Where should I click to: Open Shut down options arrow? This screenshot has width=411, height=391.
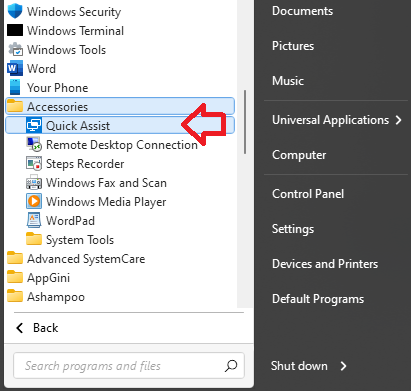click(343, 366)
